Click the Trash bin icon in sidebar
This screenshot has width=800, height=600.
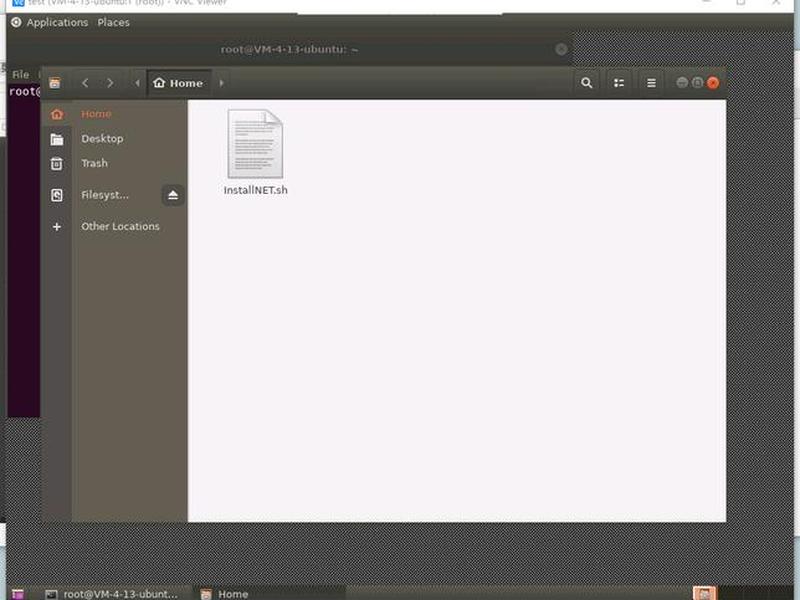[x=57, y=164]
